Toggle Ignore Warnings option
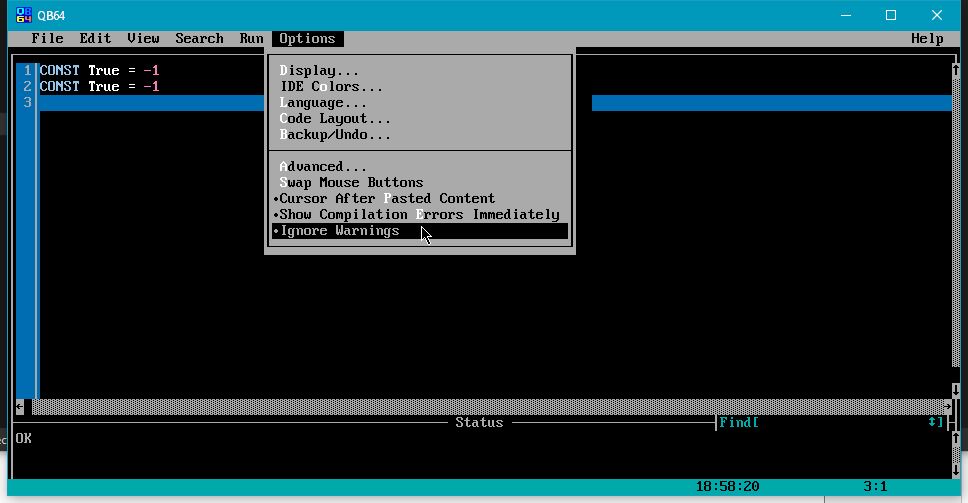 [340, 231]
